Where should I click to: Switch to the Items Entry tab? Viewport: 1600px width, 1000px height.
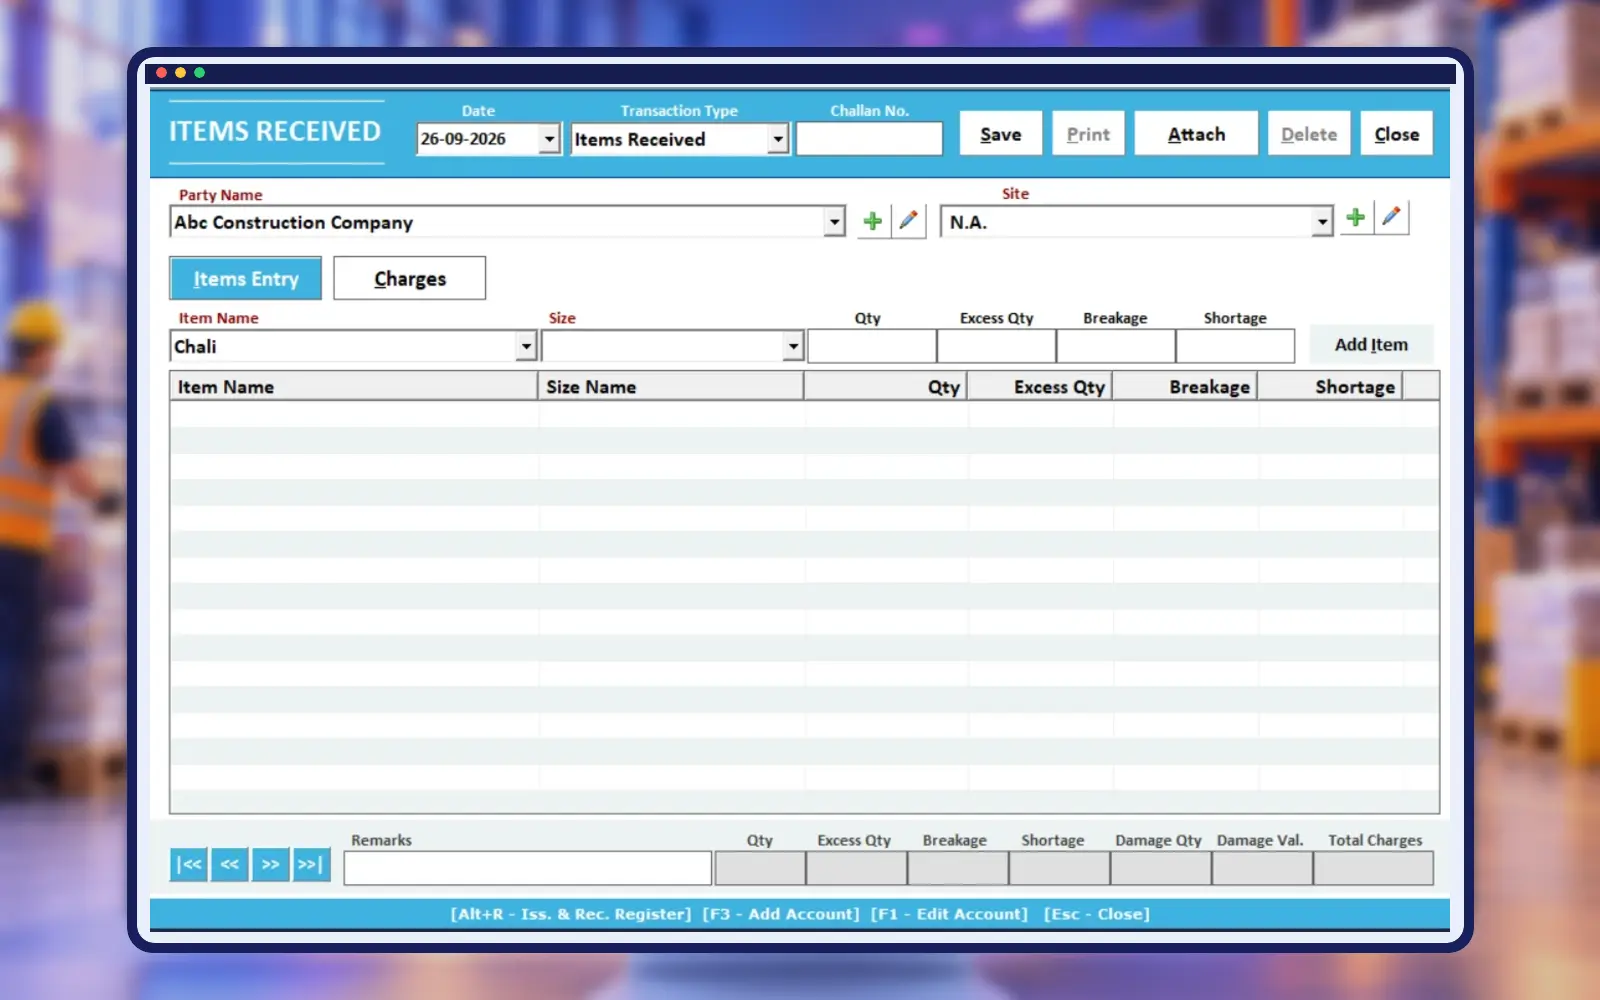pos(246,278)
